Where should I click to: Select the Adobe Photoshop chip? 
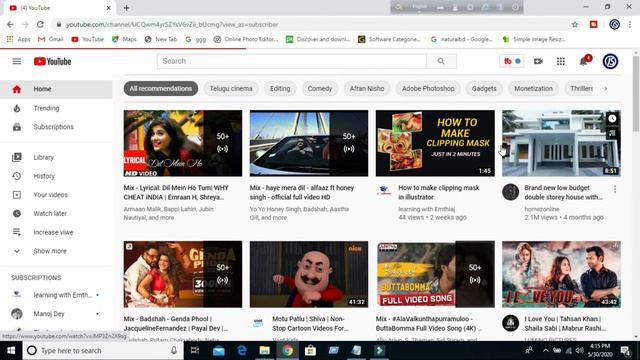428,89
